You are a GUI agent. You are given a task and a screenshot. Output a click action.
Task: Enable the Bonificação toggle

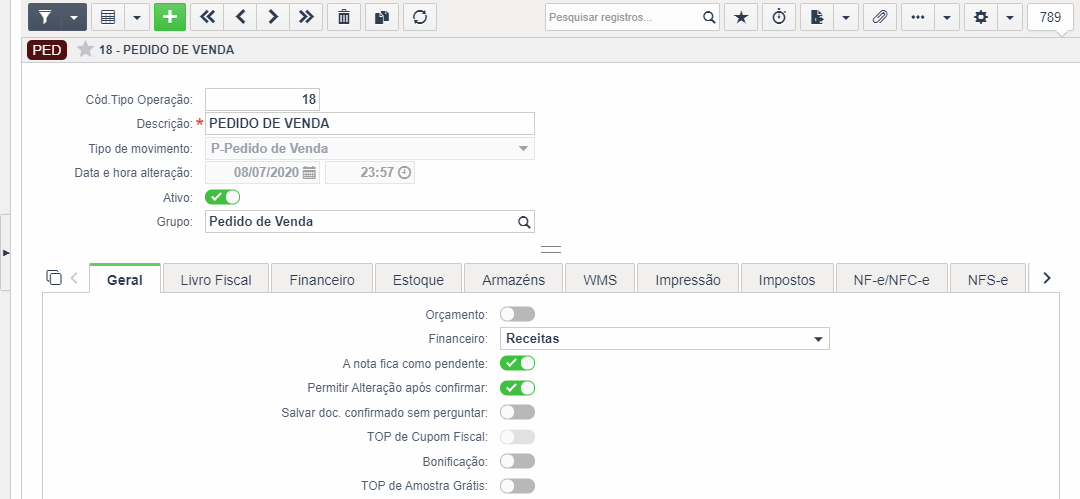[x=517, y=461]
